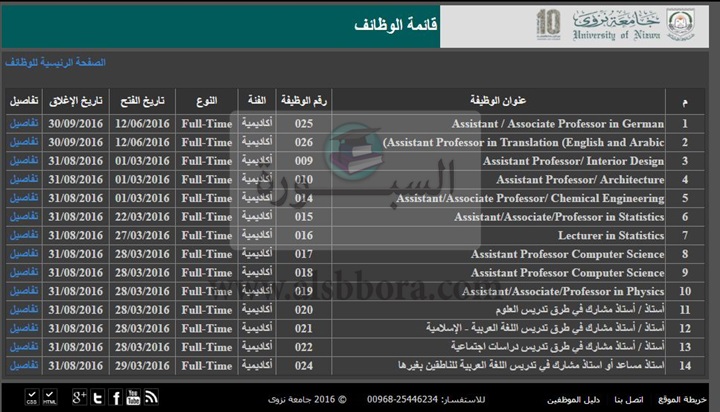Open the RSS feed icon

click(x=151, y=397)
